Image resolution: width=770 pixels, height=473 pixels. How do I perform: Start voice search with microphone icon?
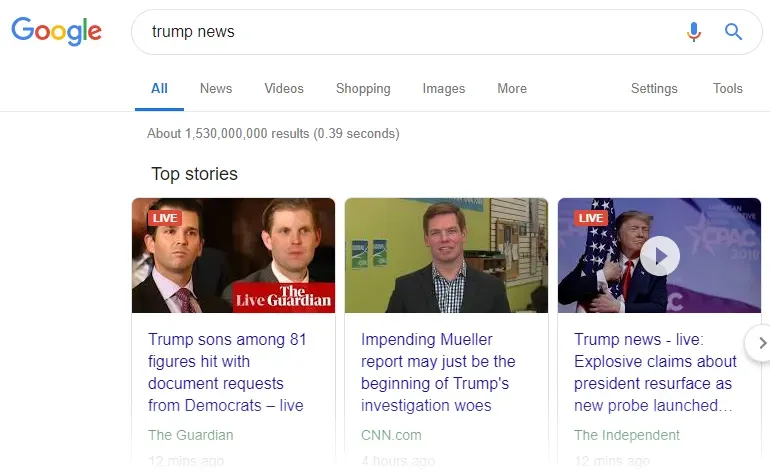(693, 32)
